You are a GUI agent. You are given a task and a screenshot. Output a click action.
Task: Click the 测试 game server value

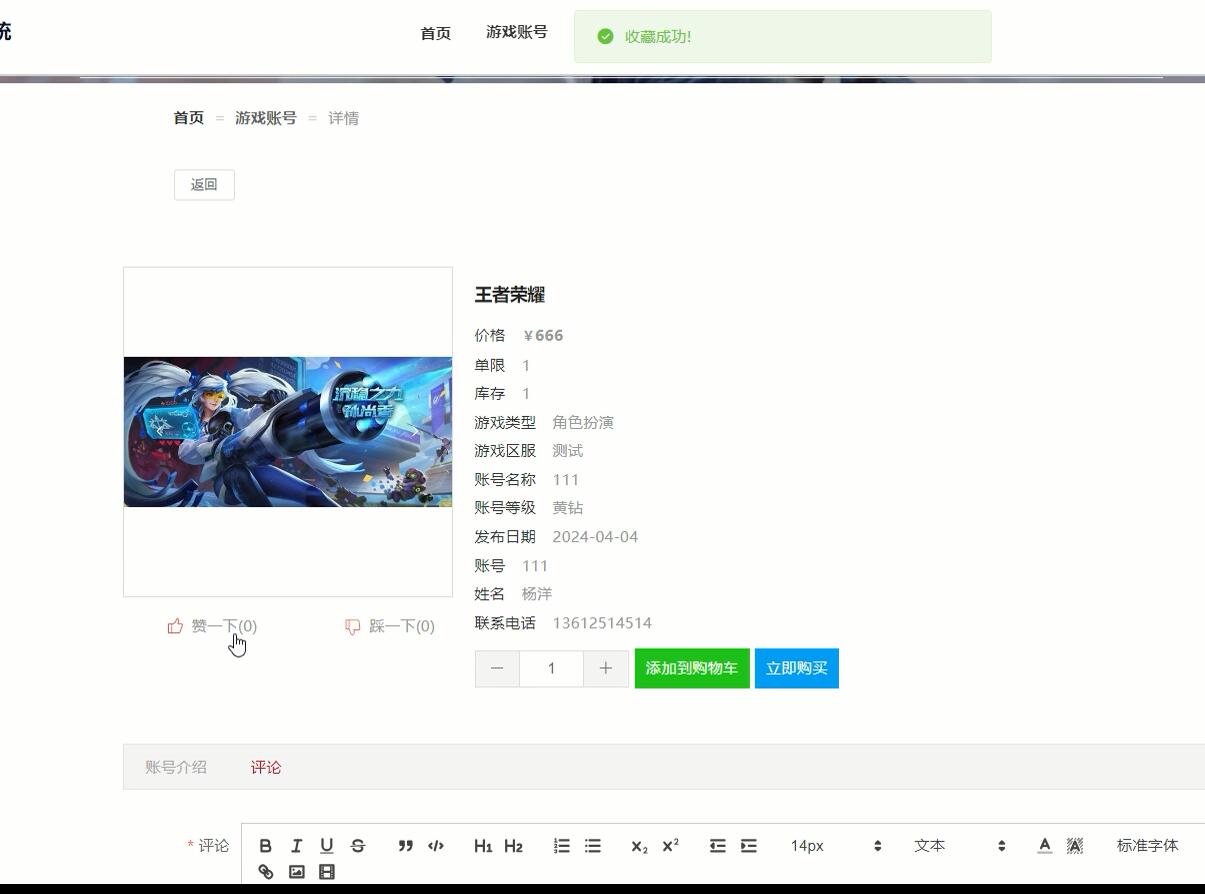click(567, 451)
